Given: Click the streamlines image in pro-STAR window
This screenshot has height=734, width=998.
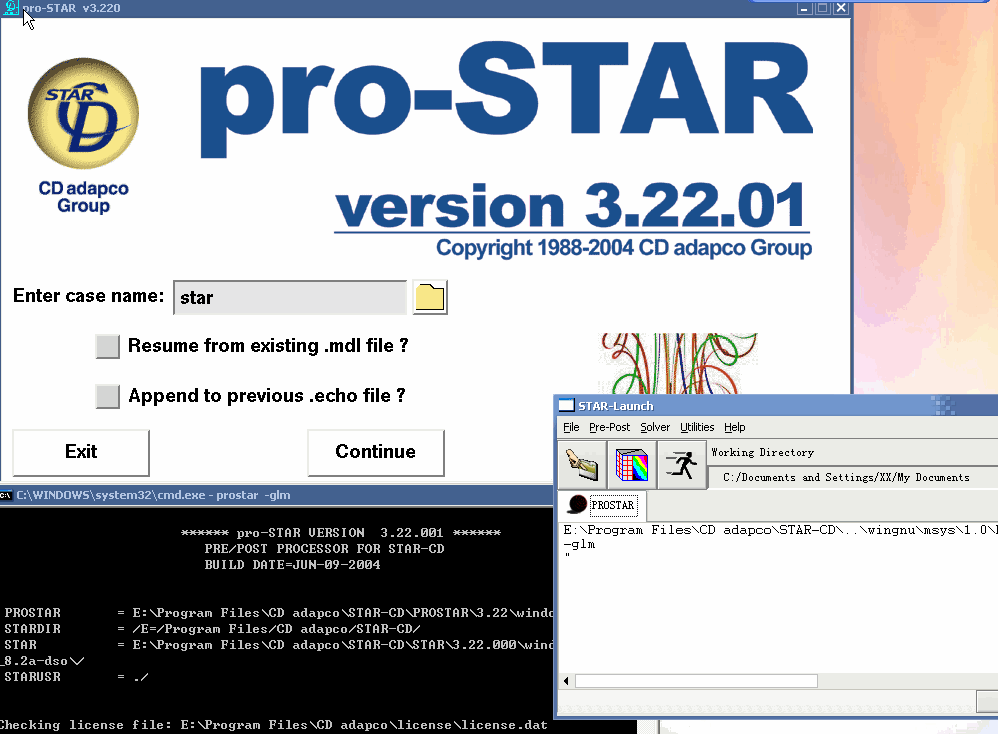Looking at the screenshot, I should (x=678, y=363).
